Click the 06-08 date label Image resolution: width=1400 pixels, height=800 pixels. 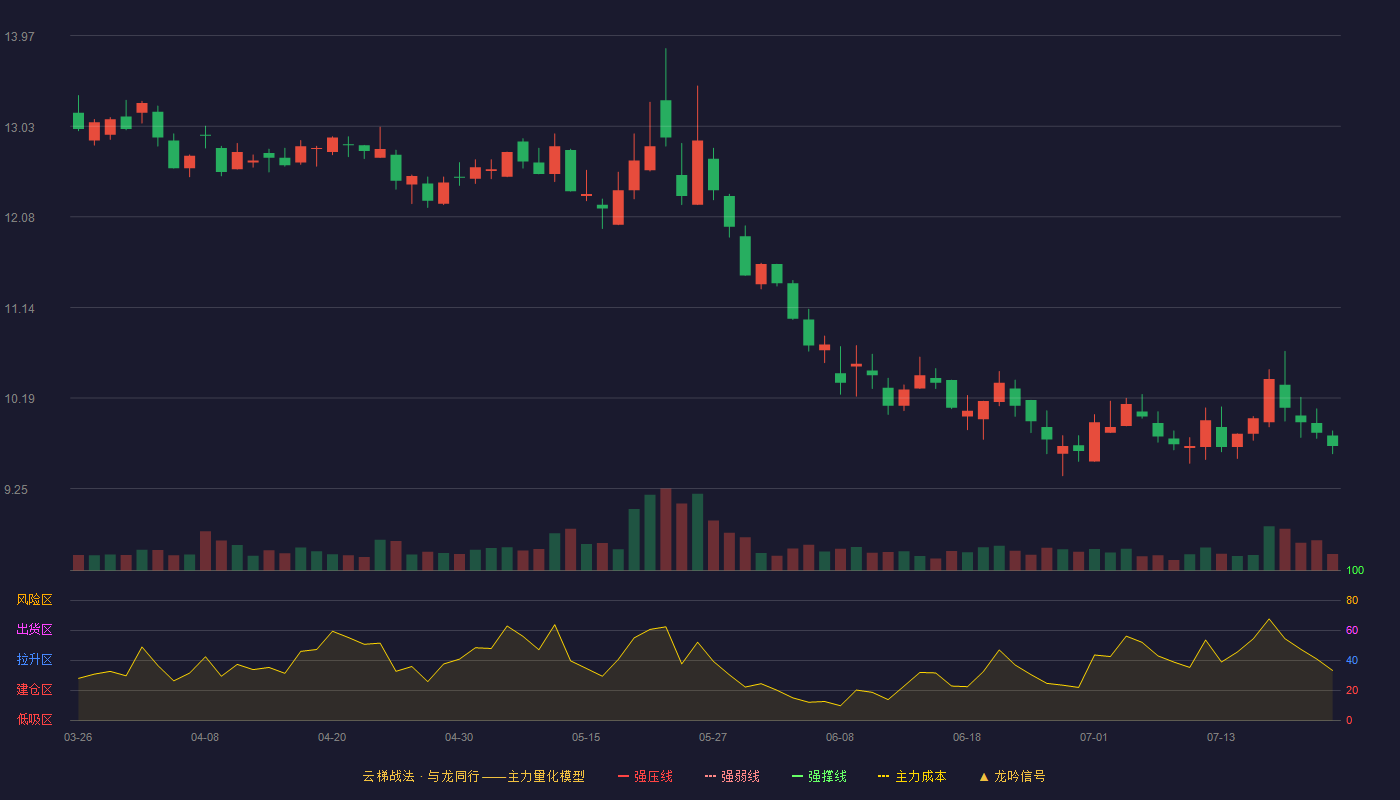[x=840, y=737]
